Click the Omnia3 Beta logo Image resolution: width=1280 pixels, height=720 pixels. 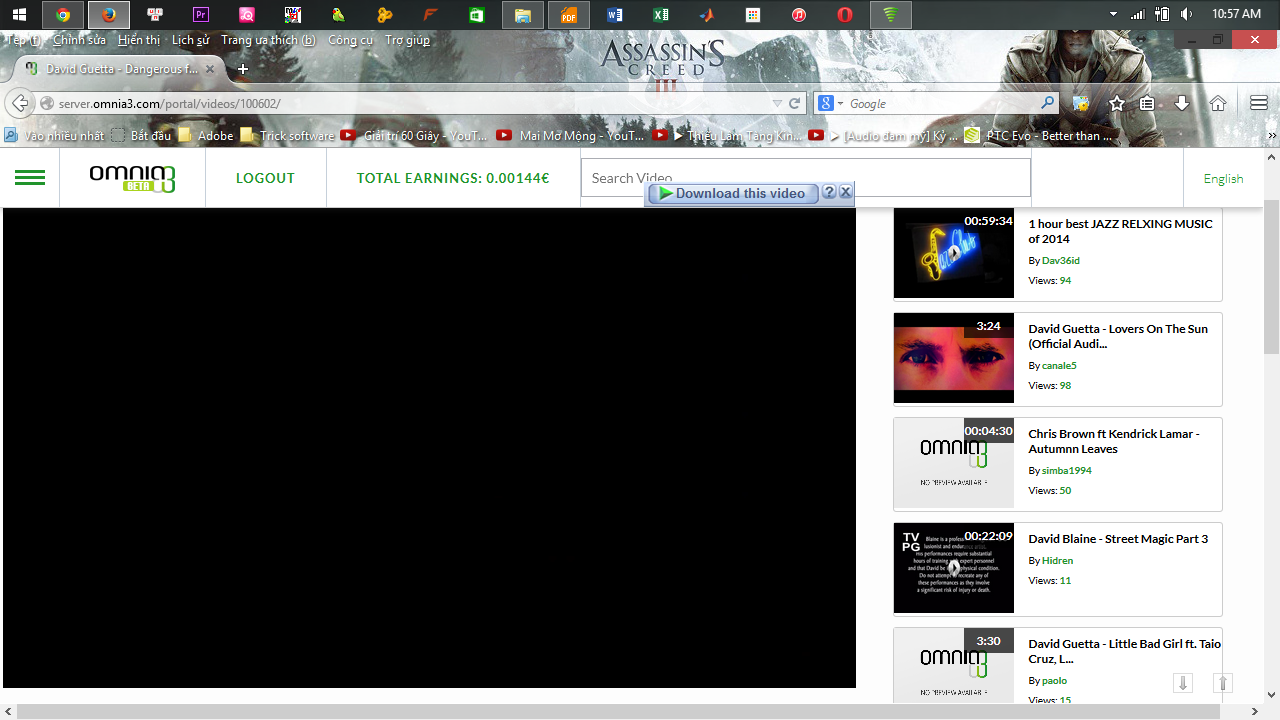point(132,178)
